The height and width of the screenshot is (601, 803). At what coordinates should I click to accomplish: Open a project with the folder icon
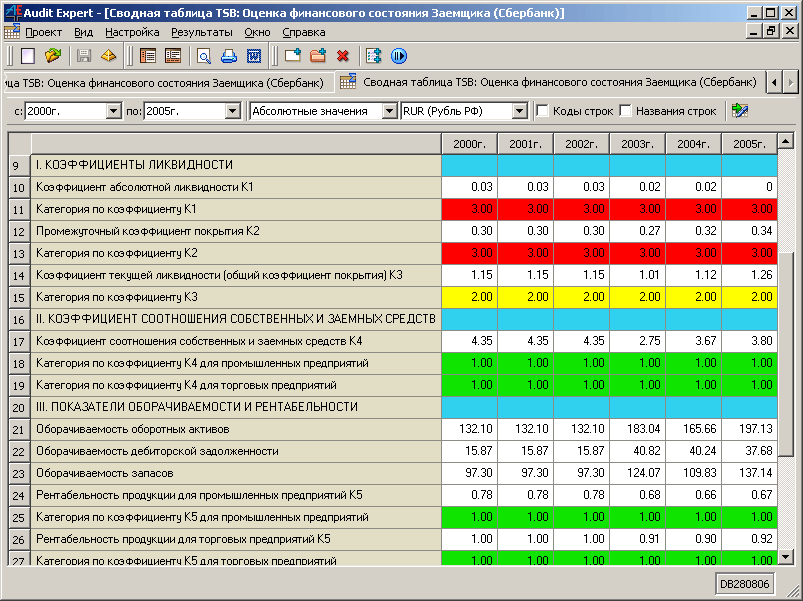[53, 56]
